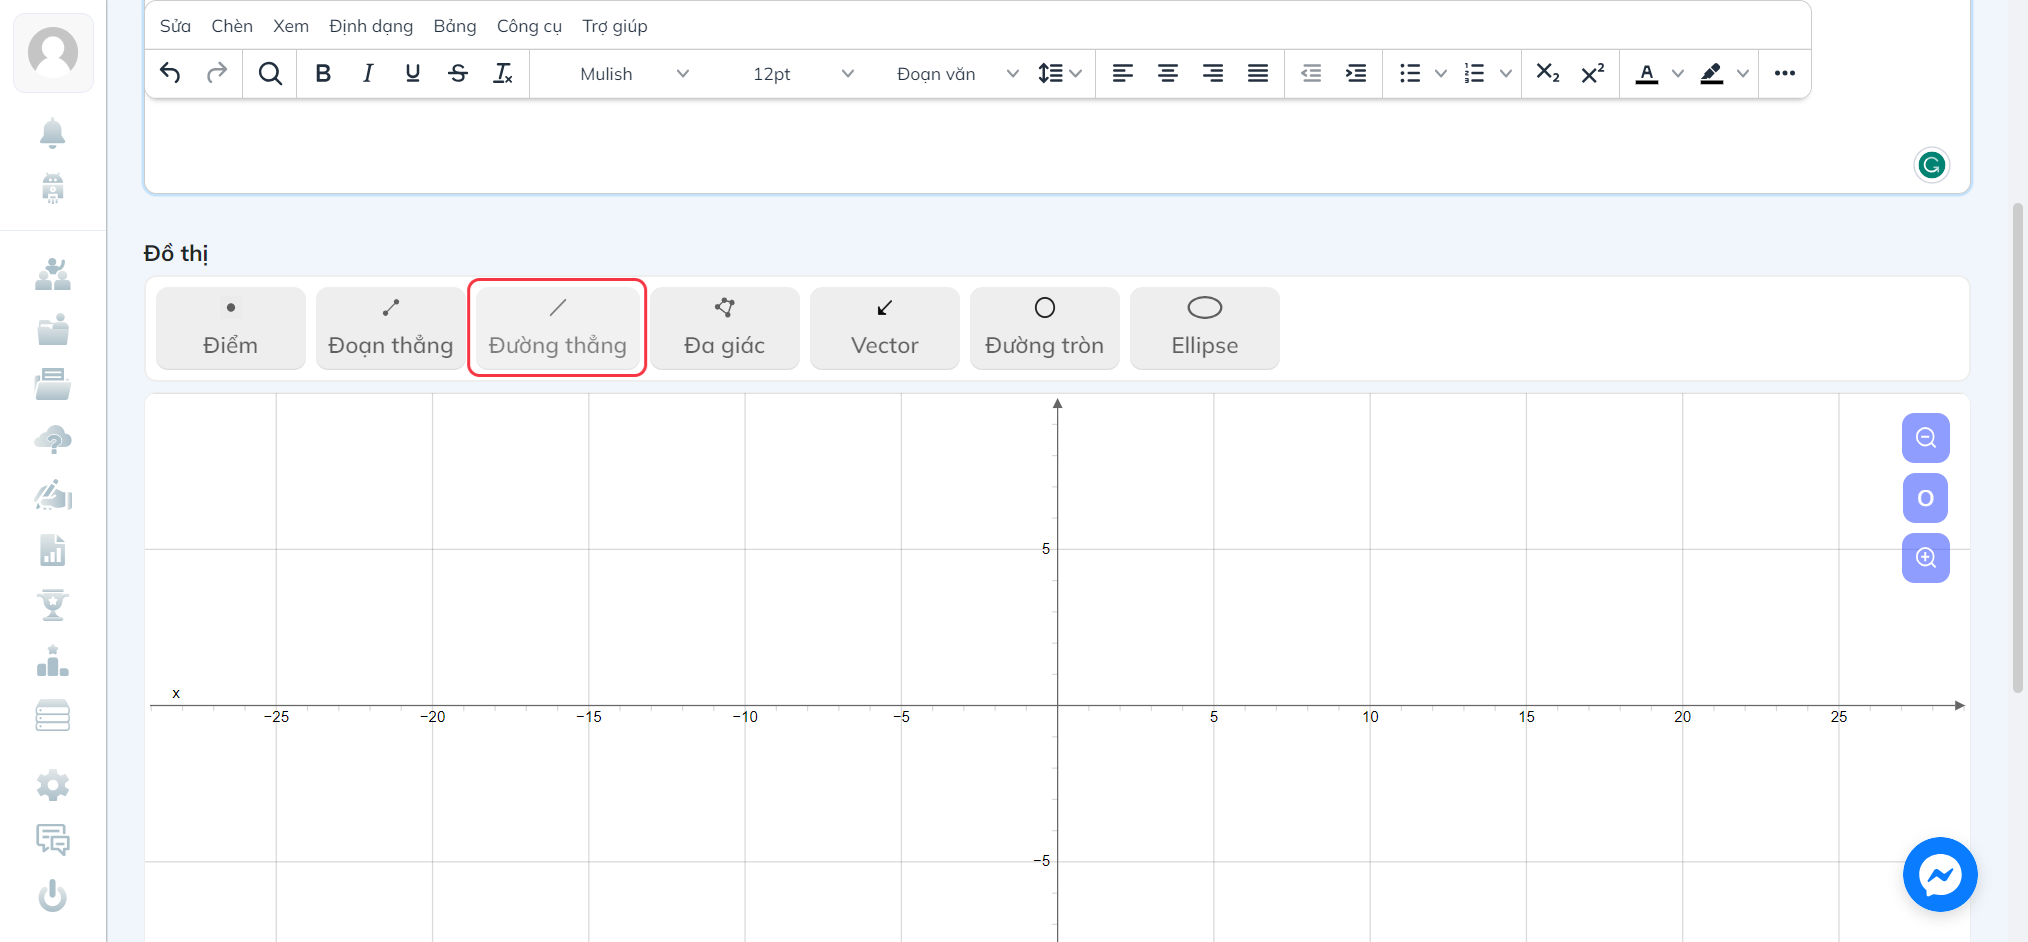Select the Ellipse tool

(x=1205, y=328)
